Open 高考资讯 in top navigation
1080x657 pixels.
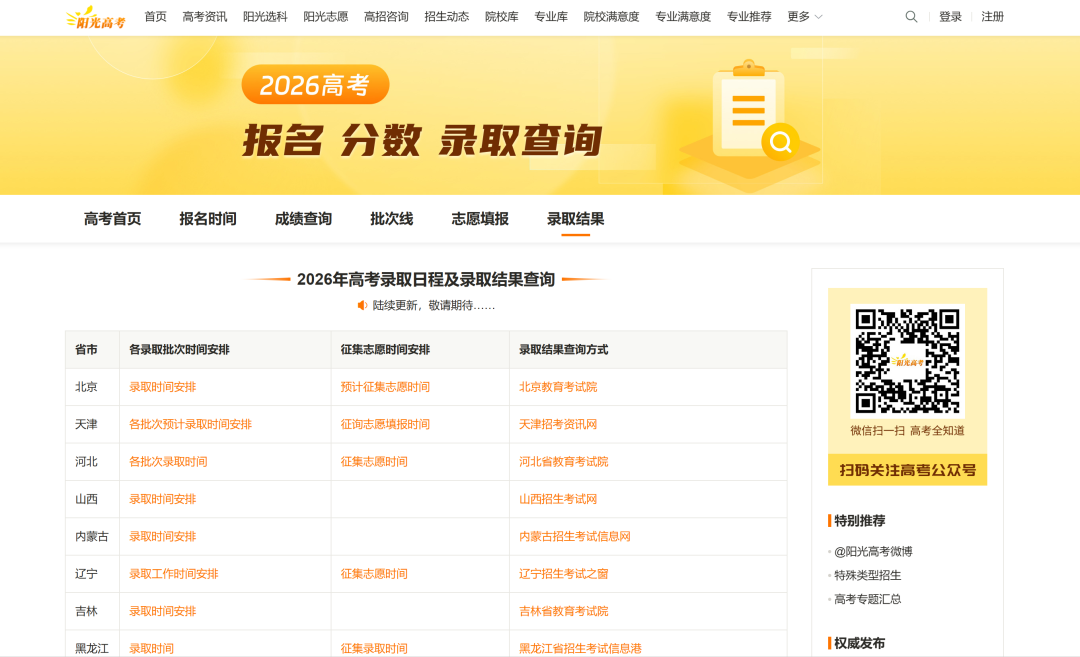coord(205,17)
